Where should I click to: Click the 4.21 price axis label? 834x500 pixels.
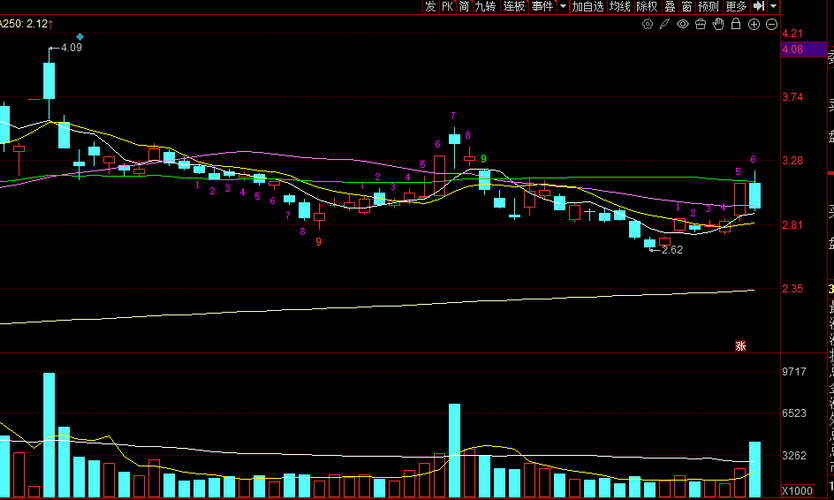pyautogui.click(x=793, y=34)
